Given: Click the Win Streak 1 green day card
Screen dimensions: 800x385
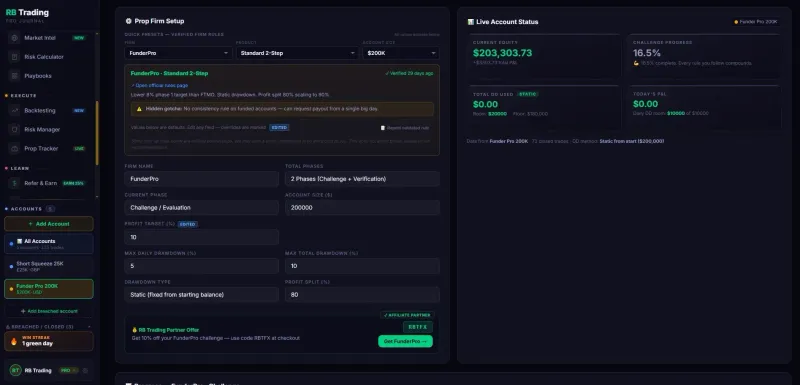Looking at the screenshot, I should pos(48,341).
